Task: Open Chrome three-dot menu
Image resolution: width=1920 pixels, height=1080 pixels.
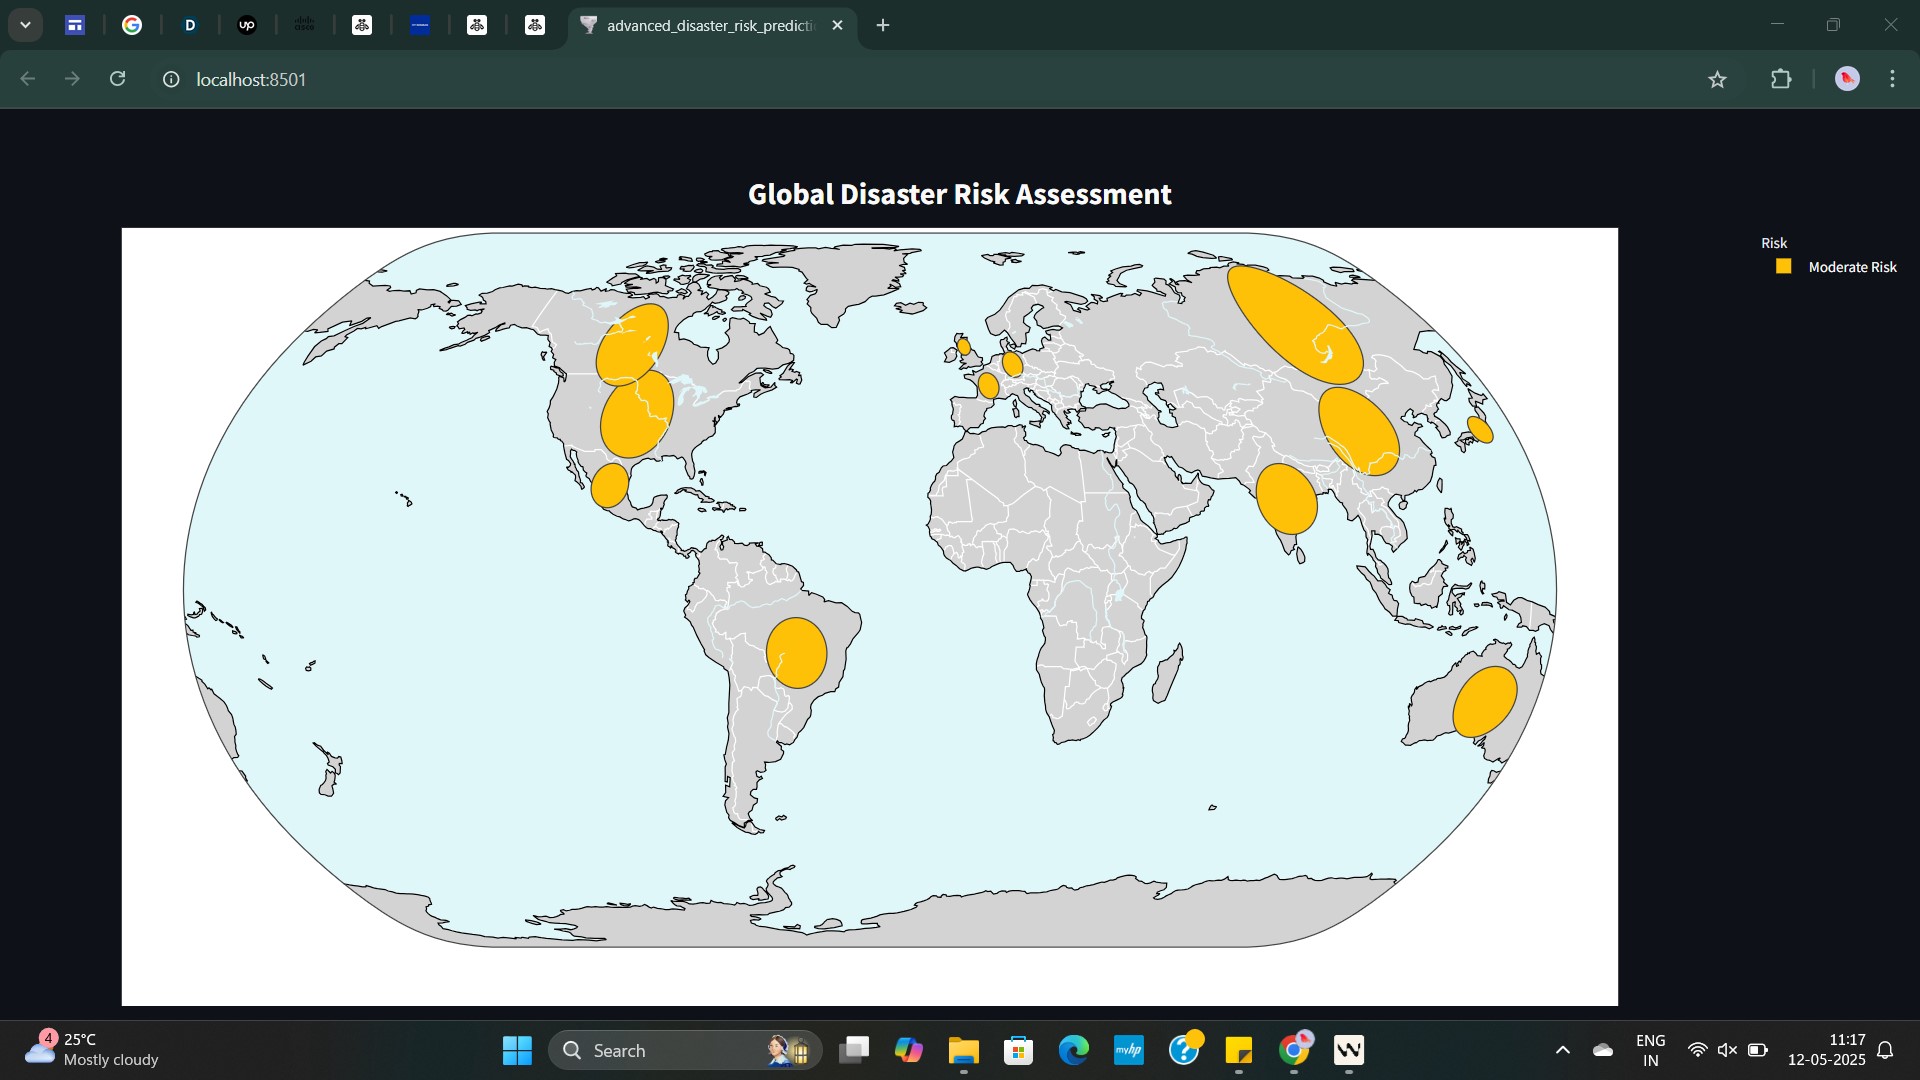Action: (x=1892, y=79)
